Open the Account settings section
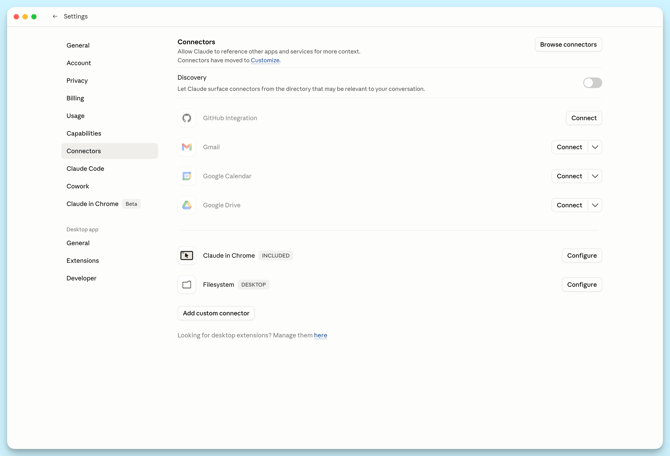This screenshot has width=670, height=456. 109,63
